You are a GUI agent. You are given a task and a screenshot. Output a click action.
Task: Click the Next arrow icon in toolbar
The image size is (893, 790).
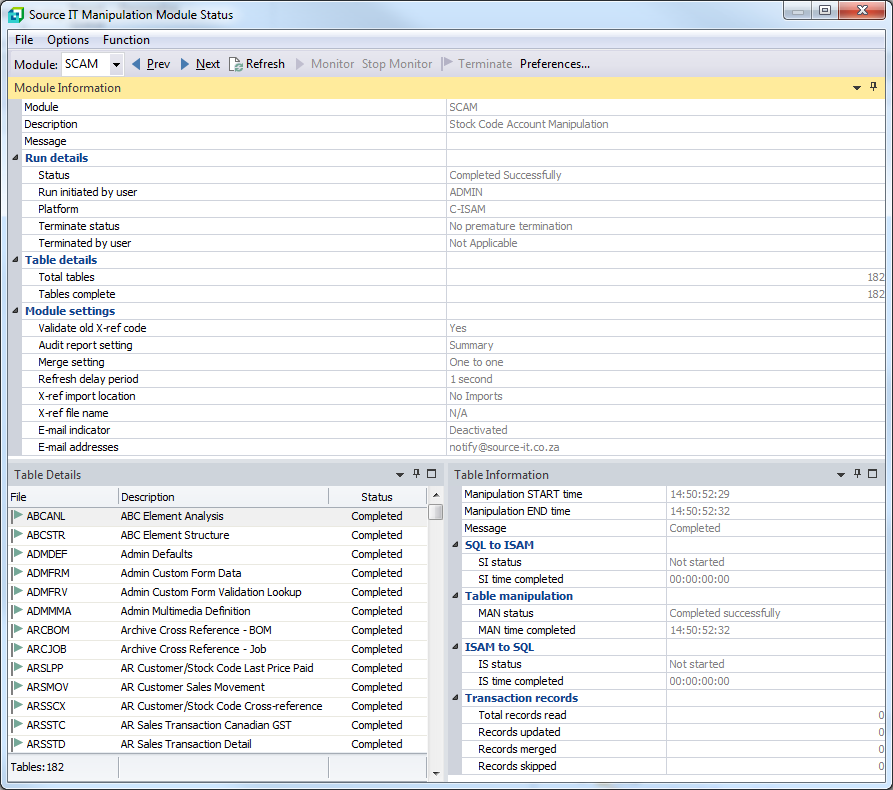(x=185, y=64)
